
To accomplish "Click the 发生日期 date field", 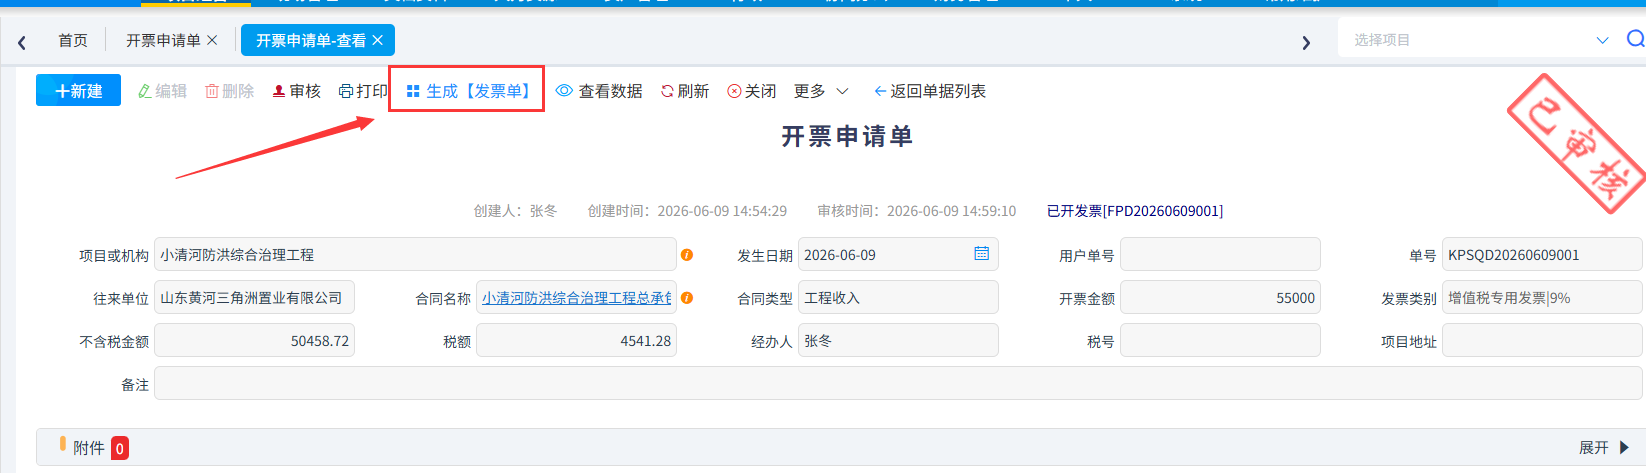I will coord(898,255).
